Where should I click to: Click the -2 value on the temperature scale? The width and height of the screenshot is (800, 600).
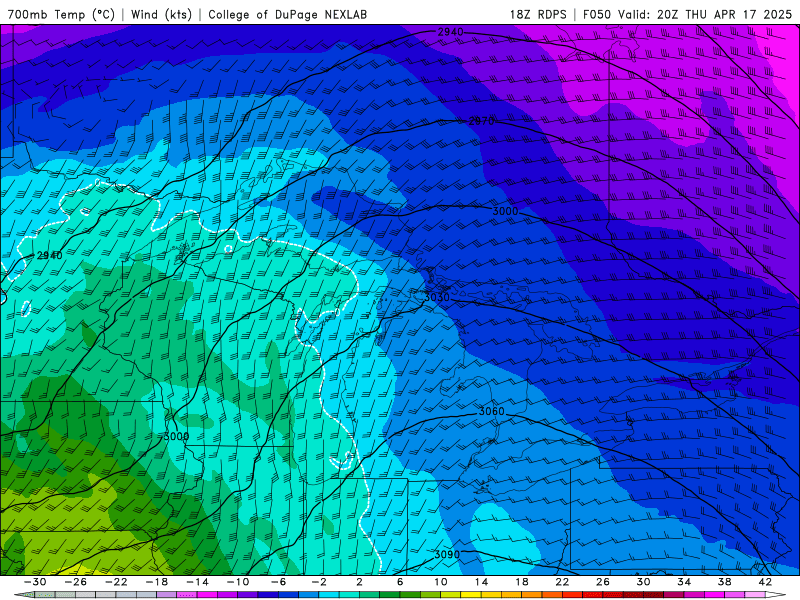pos(319,582)
